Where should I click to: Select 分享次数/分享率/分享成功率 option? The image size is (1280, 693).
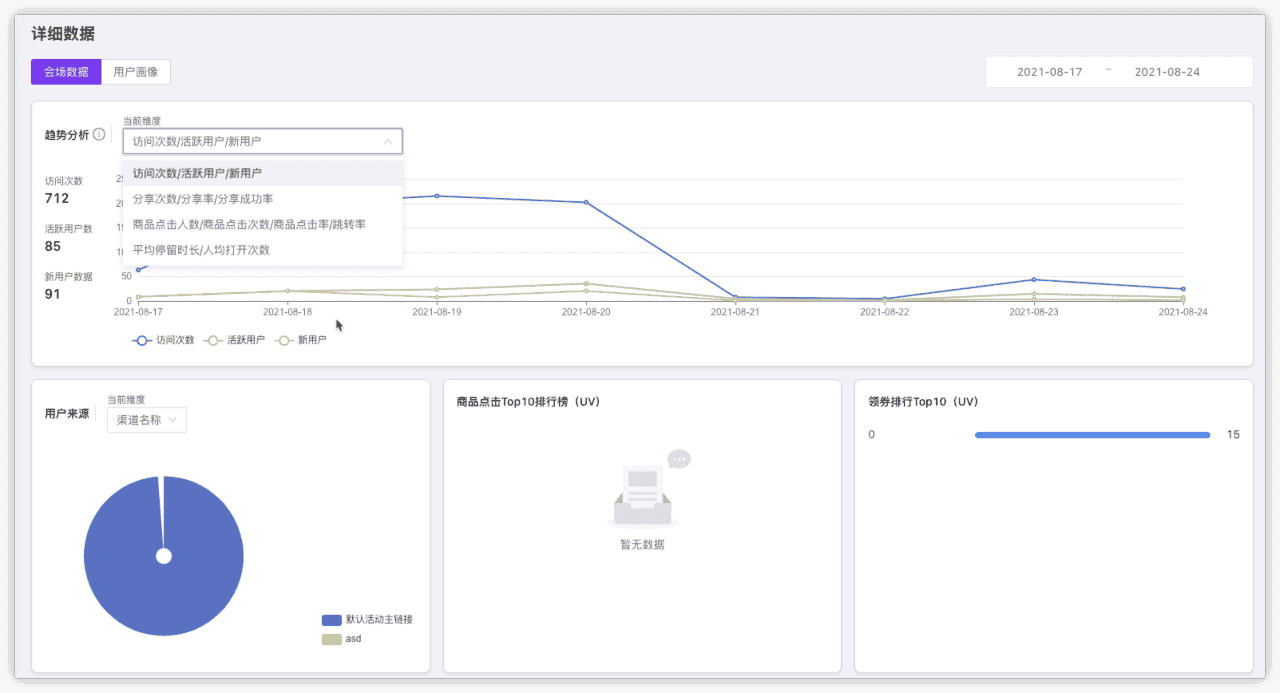pyautogui.click(x=262, y=199)
